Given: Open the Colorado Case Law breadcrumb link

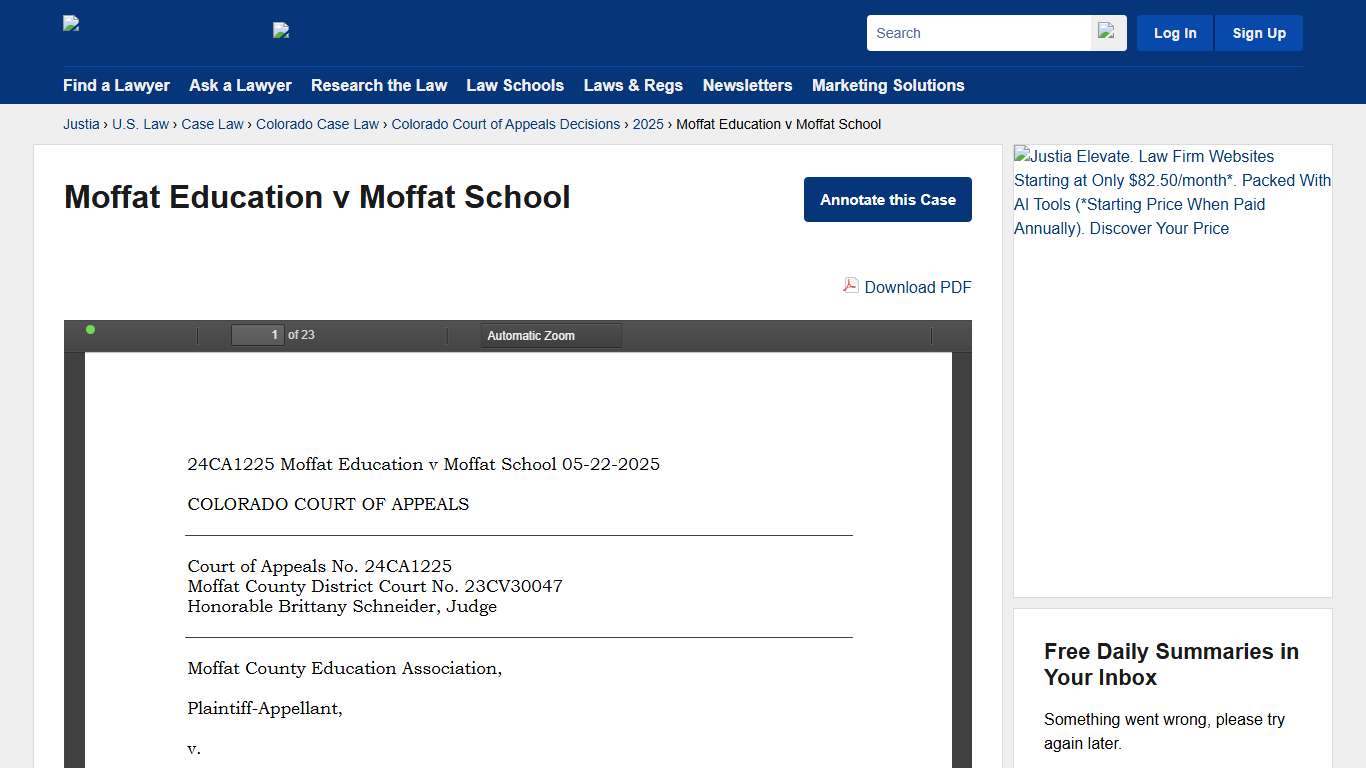Looking at the screenshot, I should coord(317,124).
